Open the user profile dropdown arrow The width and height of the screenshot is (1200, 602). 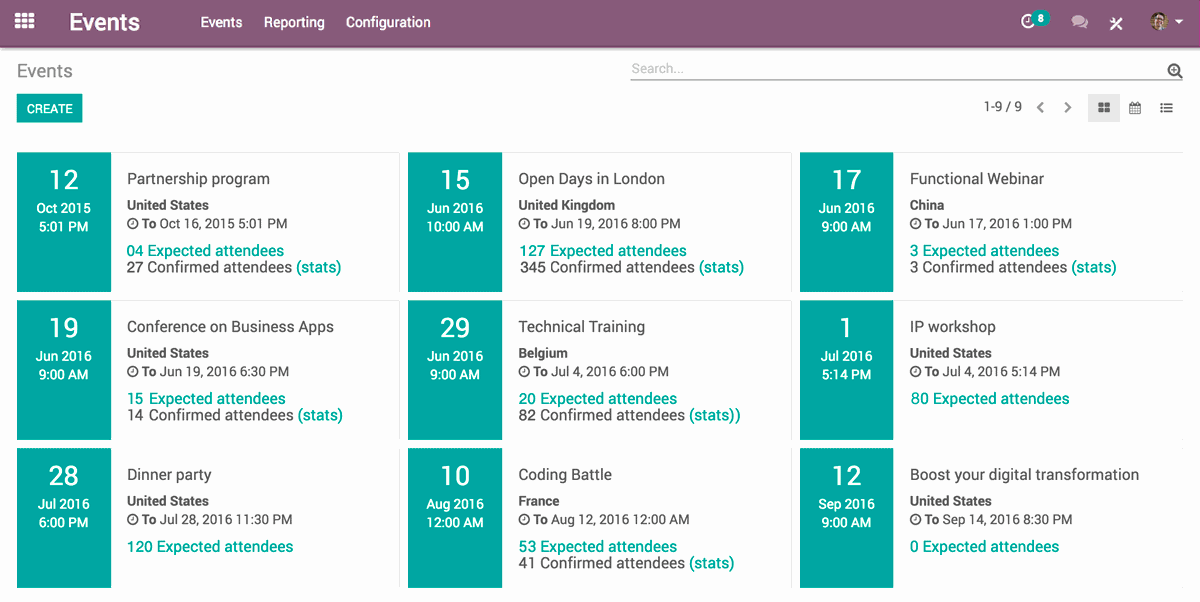point(1180,22)
